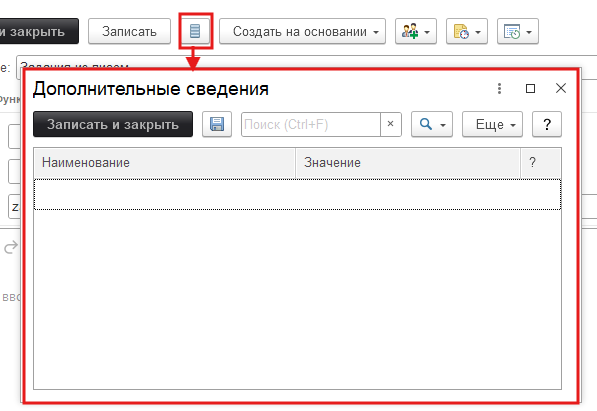Click the Значение column header
This screenshot has width=597, height=411.
point(408,163)
